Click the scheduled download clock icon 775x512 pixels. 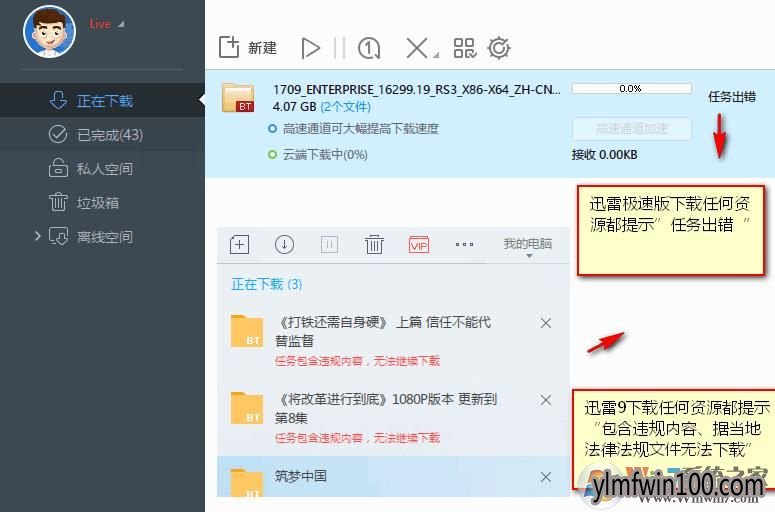click(x=369, y=48)
